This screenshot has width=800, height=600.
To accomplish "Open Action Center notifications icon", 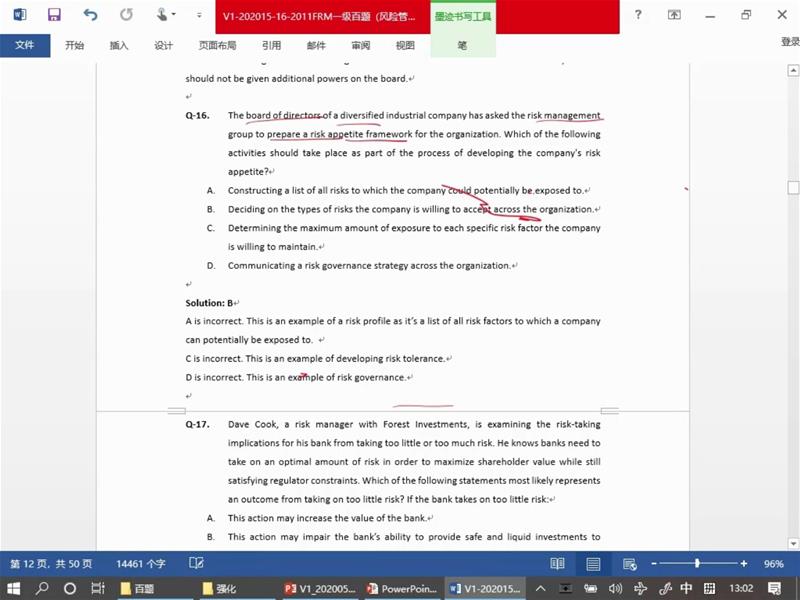I will point(774,588).
